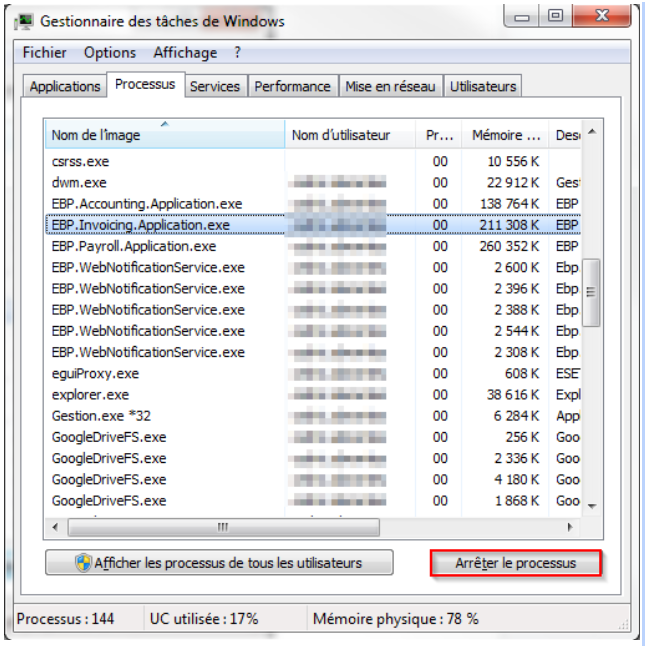645x646 pixels.
Task: Select EBP.Accounting.Application.exe process
Action: tap(313, 204)
